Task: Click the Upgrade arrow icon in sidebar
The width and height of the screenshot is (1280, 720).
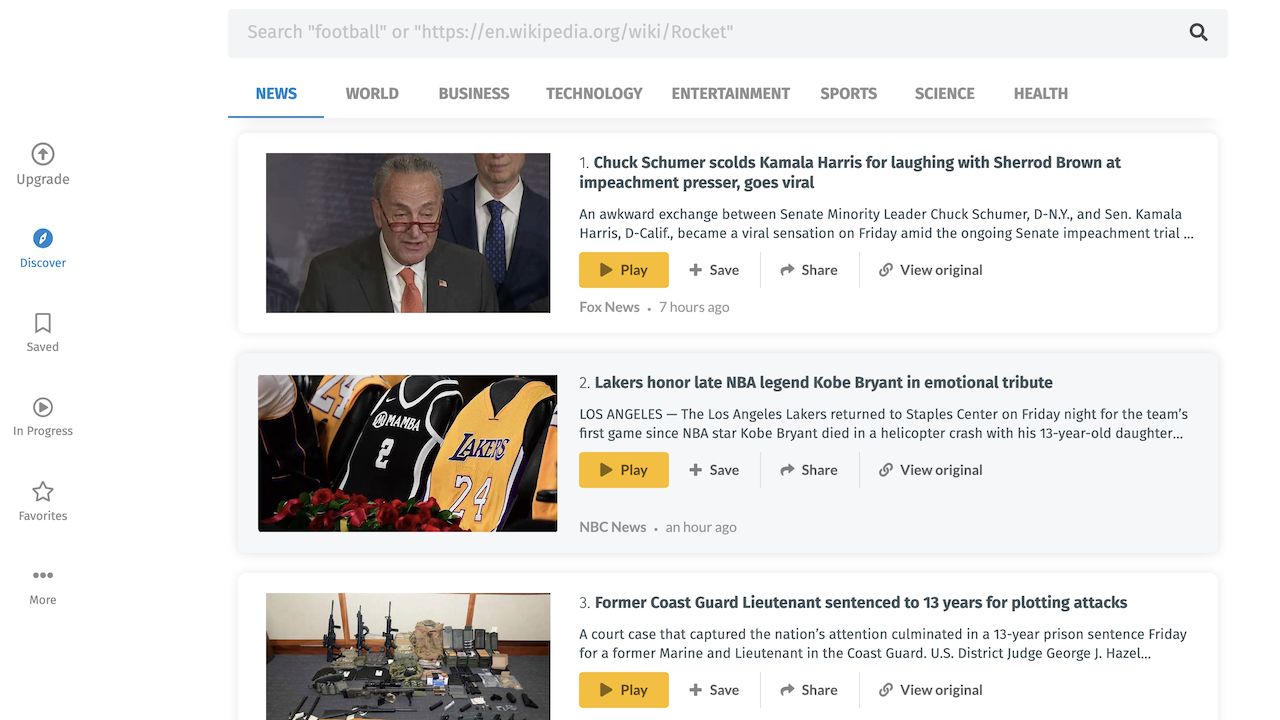Action: pos(43,154)
